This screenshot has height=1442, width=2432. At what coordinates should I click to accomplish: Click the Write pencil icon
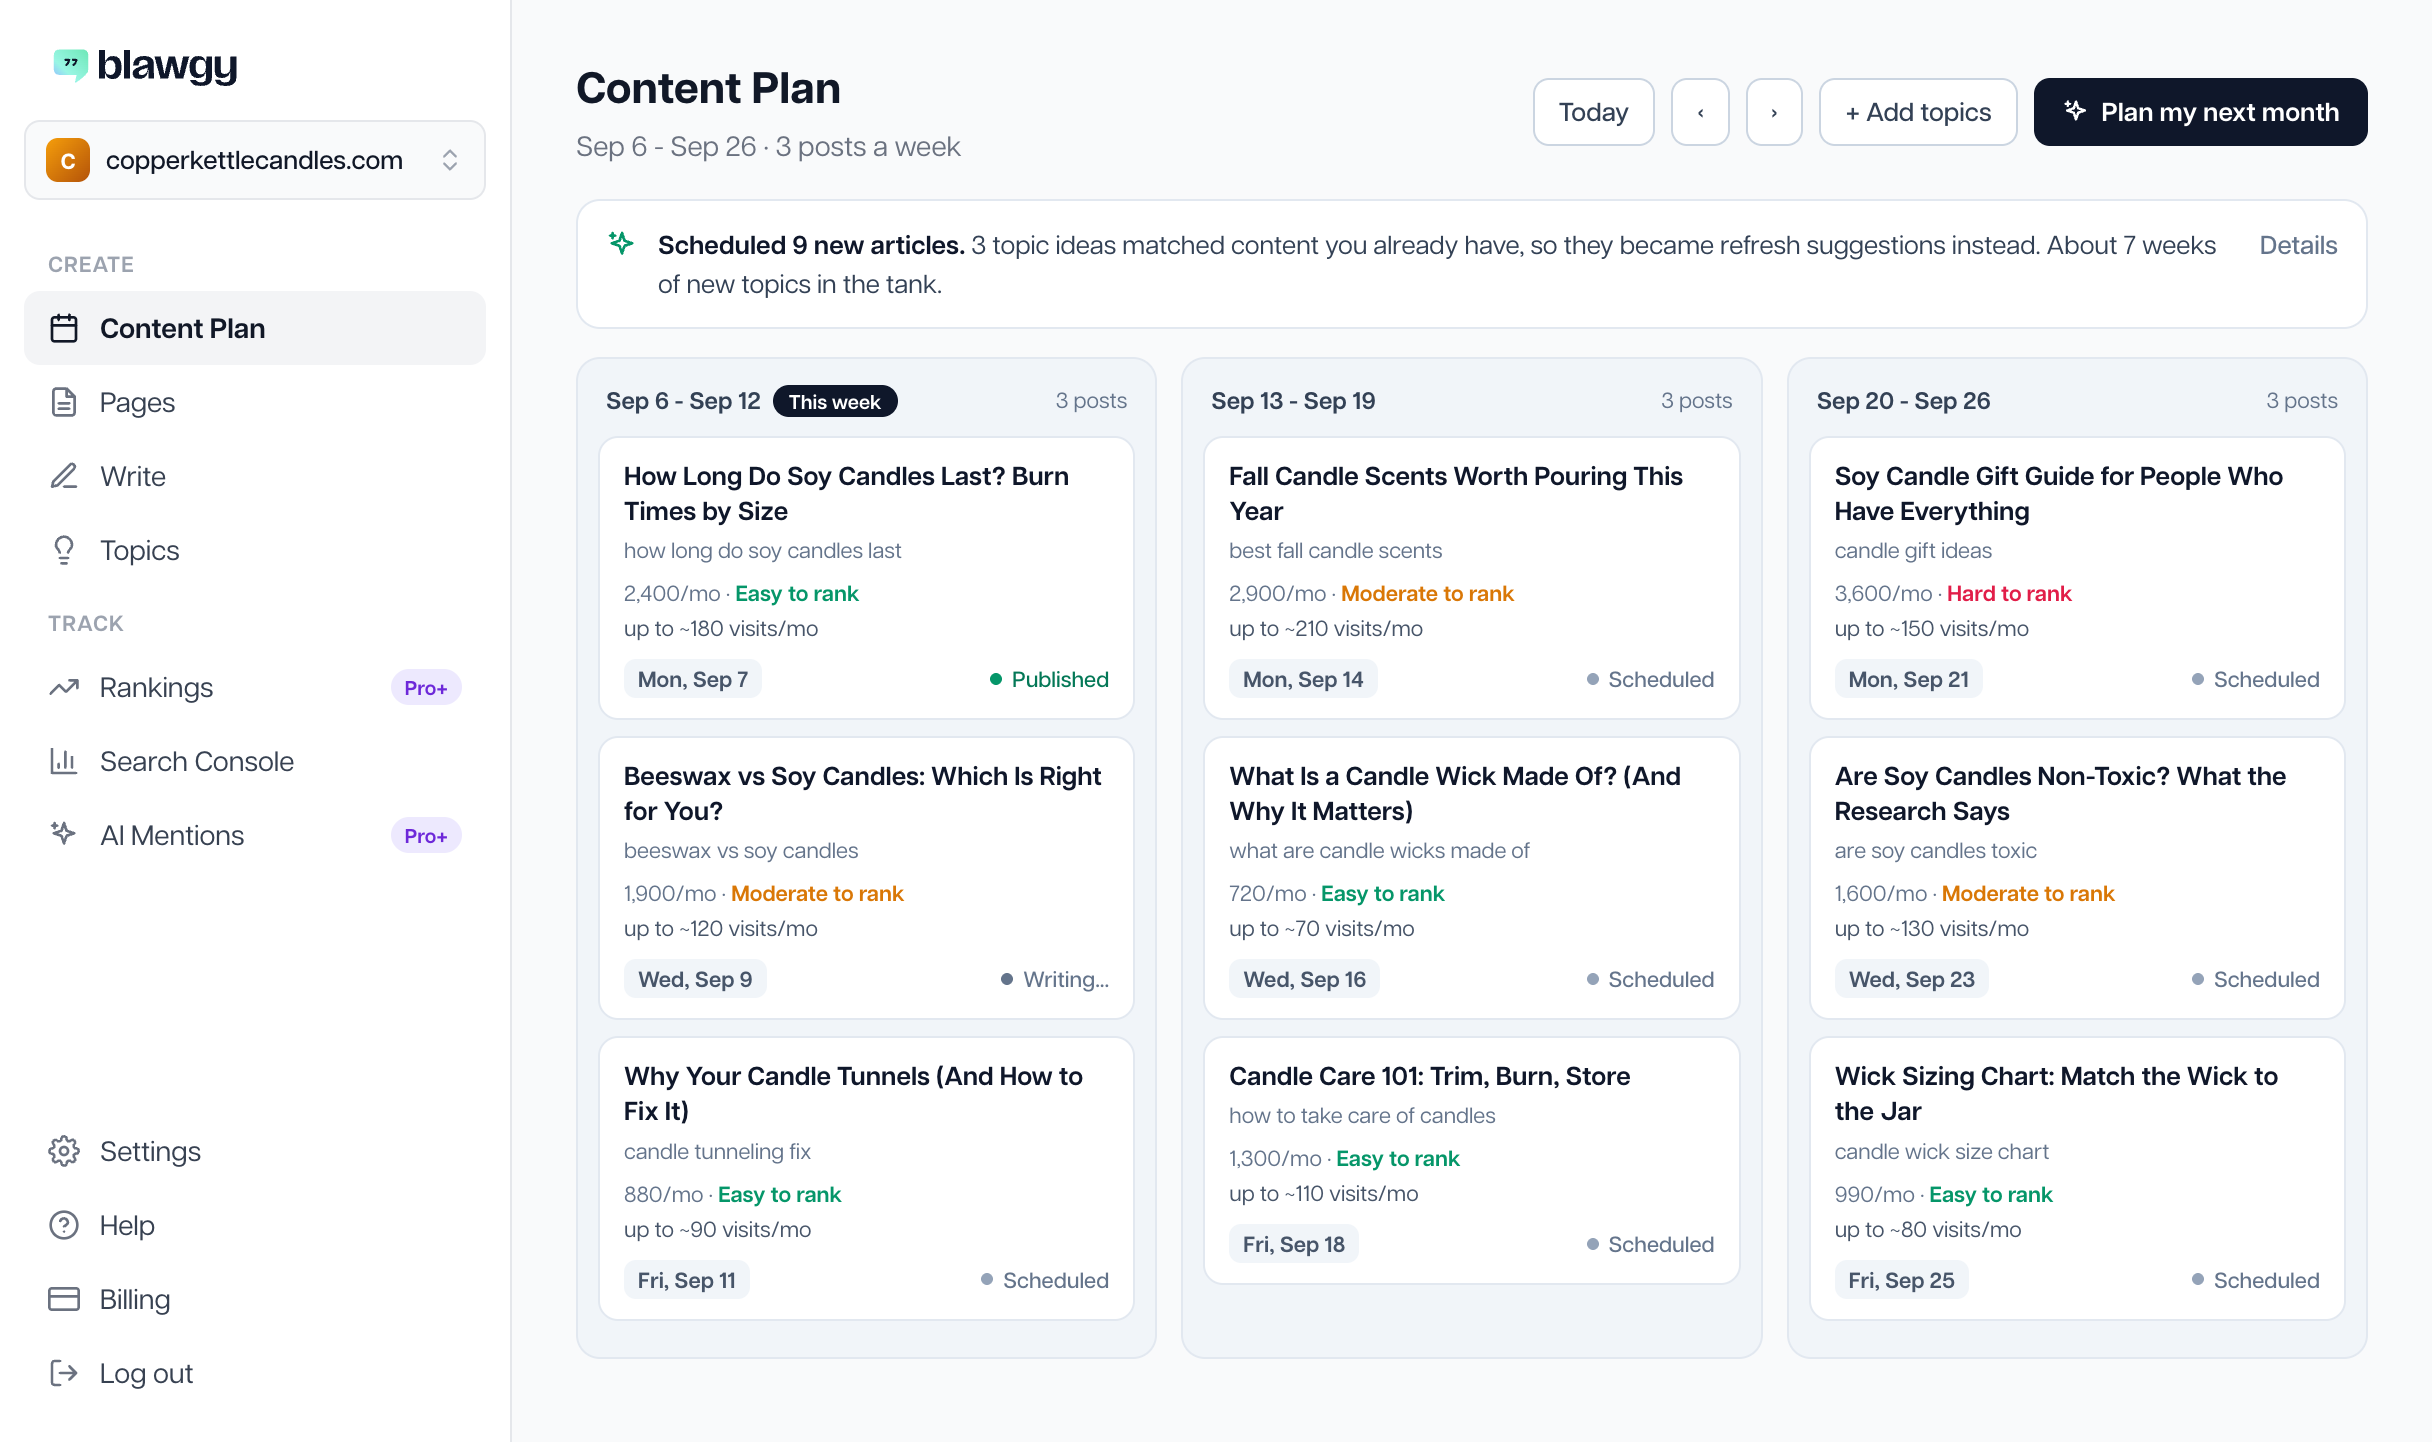click(64, 476)
